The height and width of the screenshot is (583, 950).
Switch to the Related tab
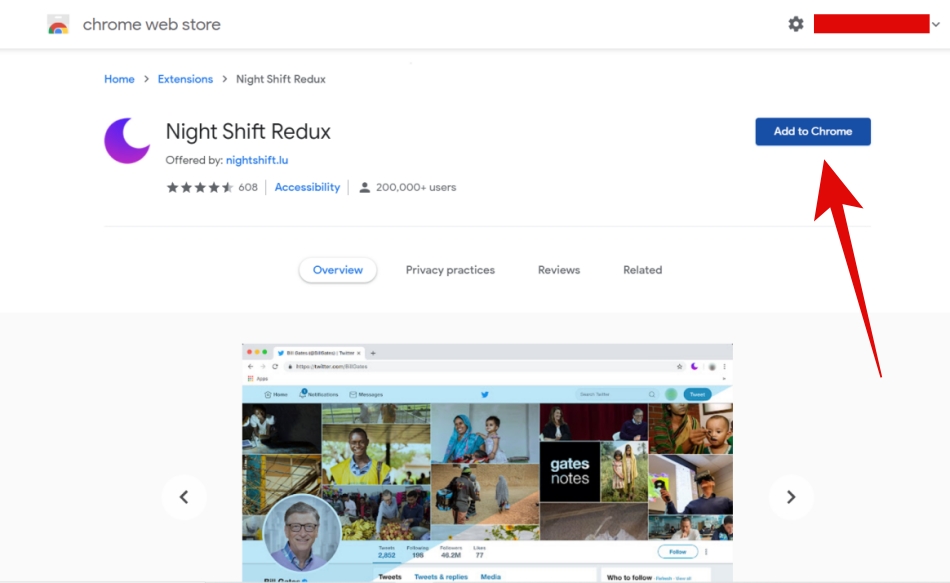click(642, 270)
